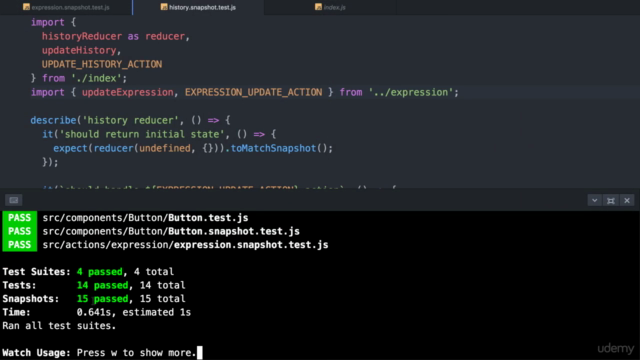The width and height of the screenshot is (640, 360).
Task: Click 'history reducer' describe string
Action: (x=131, y=120)
